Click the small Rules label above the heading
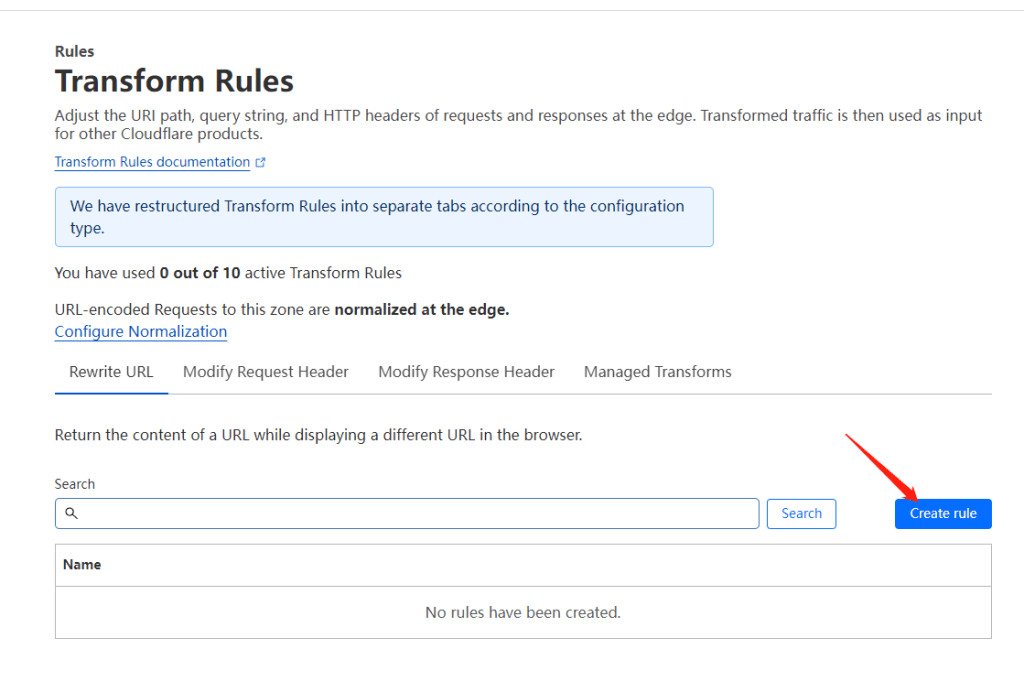Image resolution: width=1024 pixels, height=681 pixels. click(x=75, y=52)
